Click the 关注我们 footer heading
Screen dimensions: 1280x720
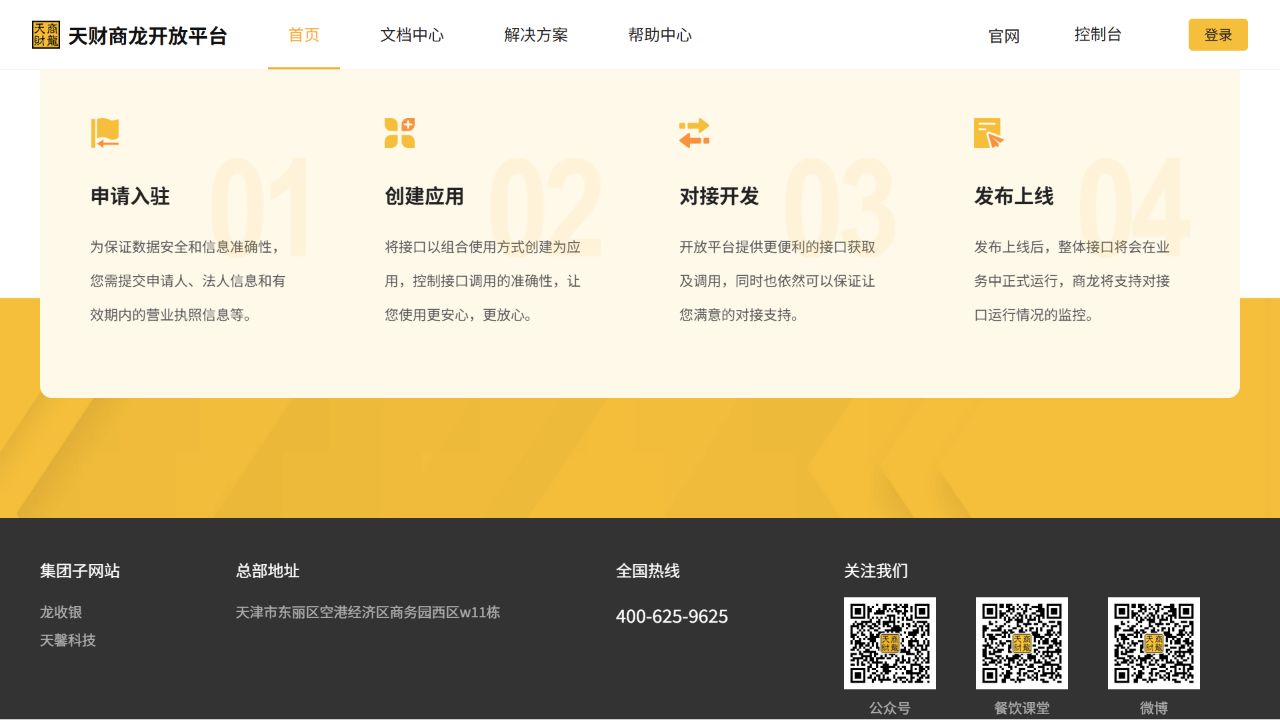click(876, 571)
